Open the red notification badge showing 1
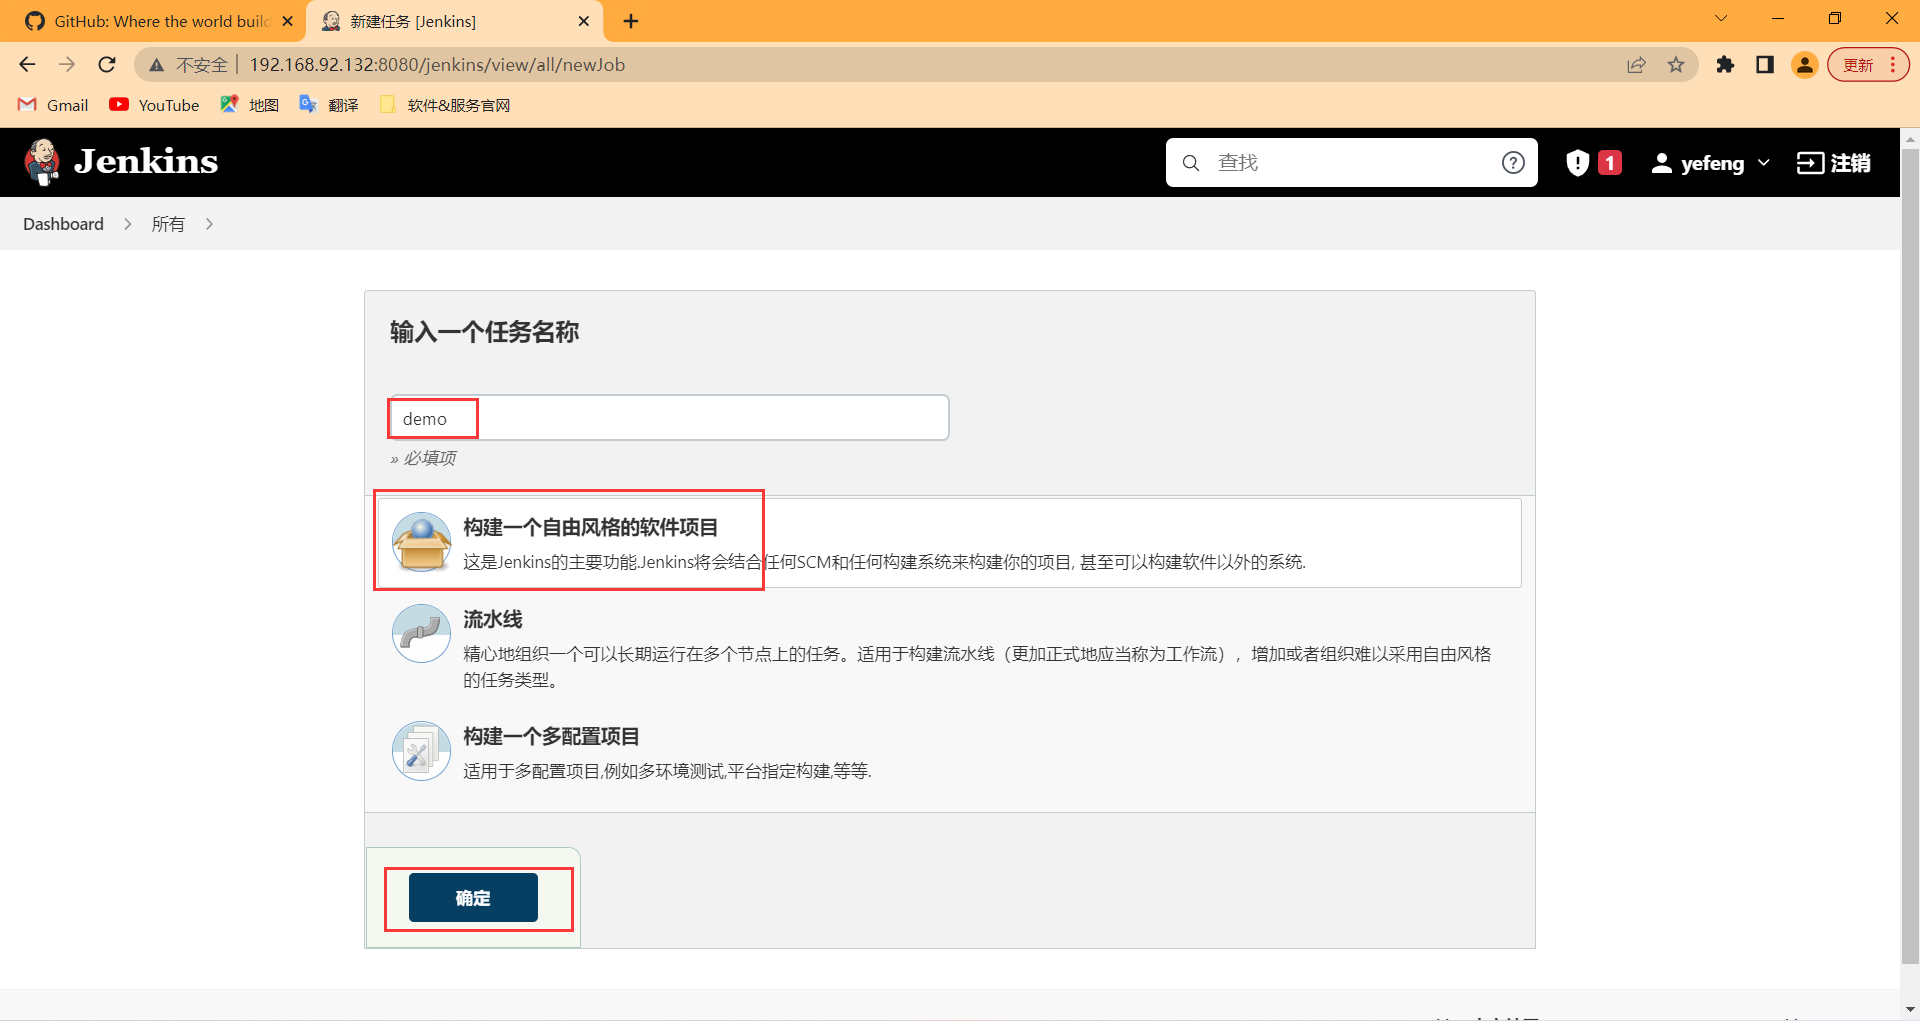1920x1021 pixels. click(1610, 162)
